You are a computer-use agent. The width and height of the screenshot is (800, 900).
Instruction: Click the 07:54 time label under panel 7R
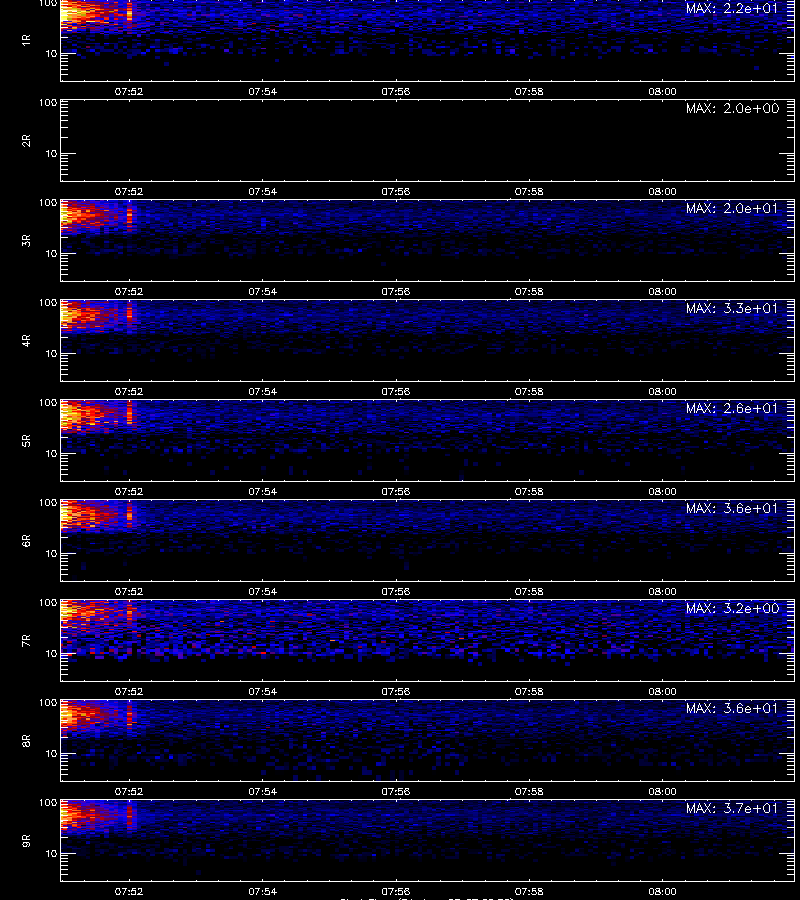pyautogui.click(x=262, y=692)
